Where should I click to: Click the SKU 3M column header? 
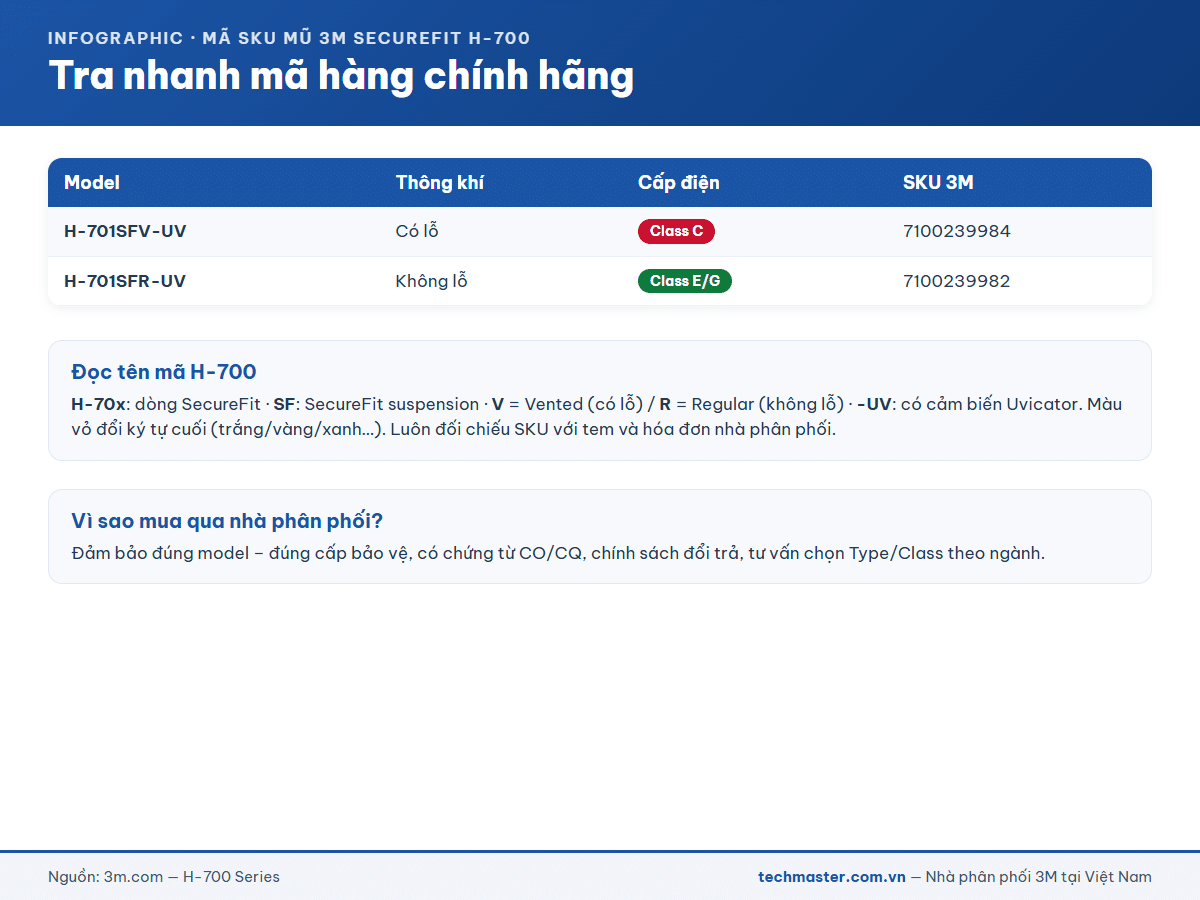pyautogui.click(x=938, y=183)
